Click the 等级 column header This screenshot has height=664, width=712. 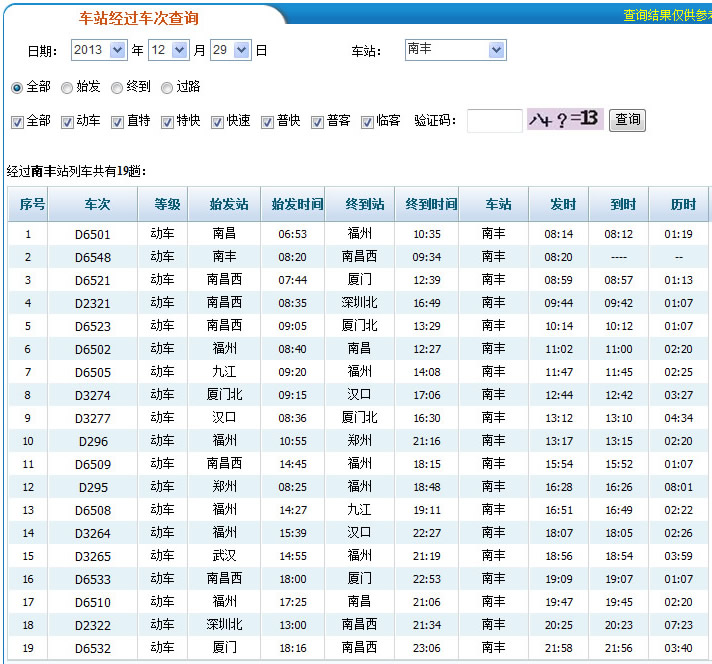tap(163, 204)
